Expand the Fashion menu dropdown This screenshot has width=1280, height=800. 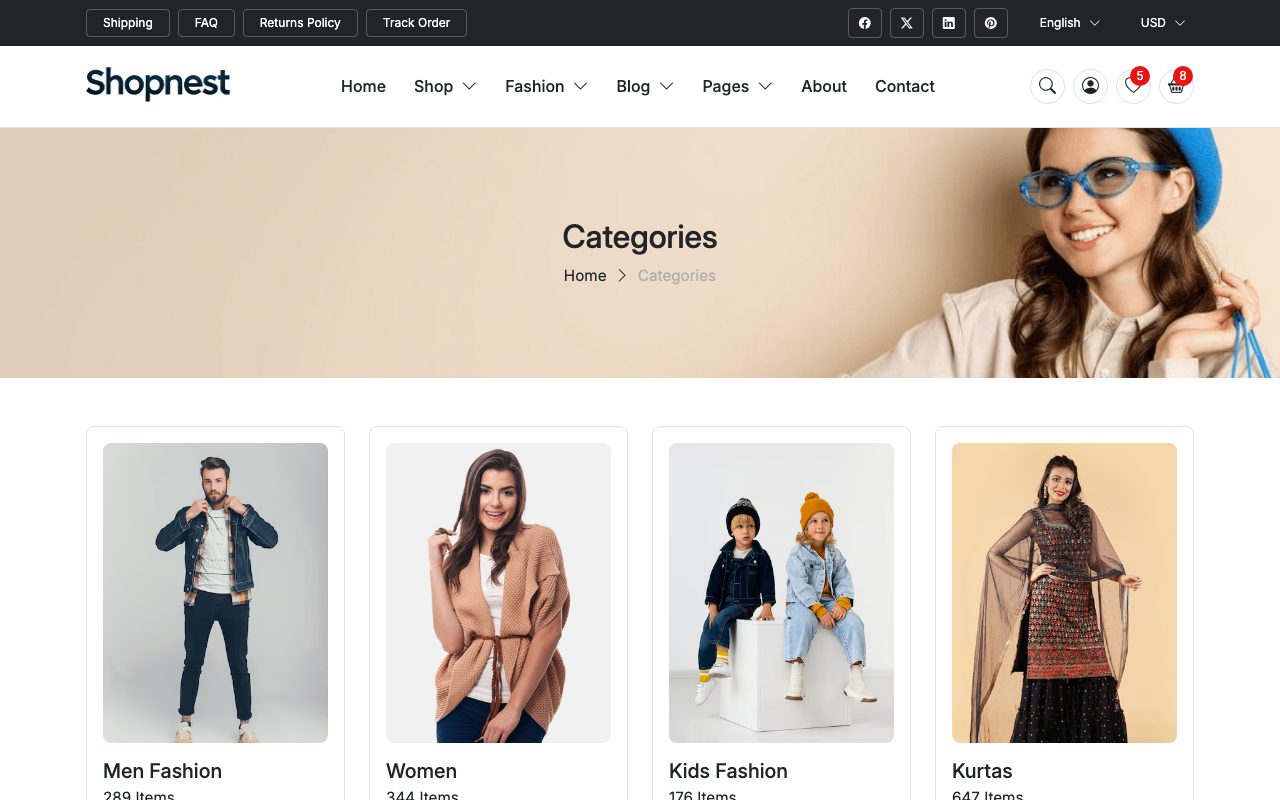coord(546,86)
